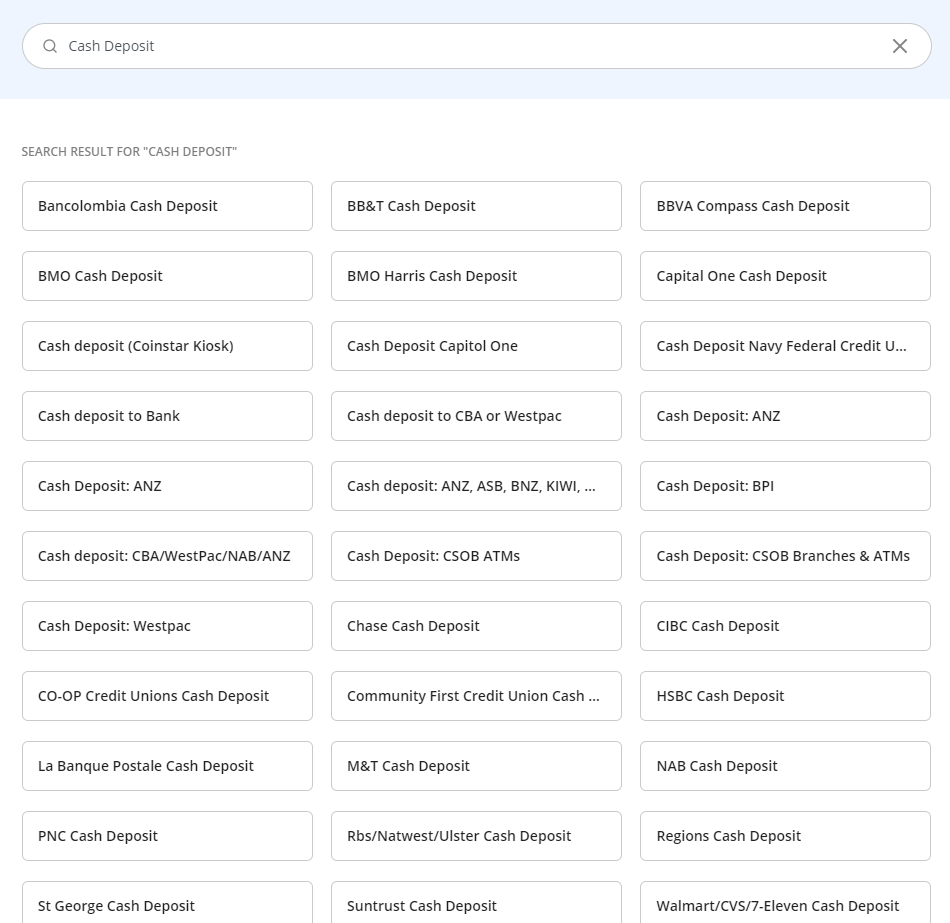Viewport: 950px width, 923px height.
Task: Select Cash Deposit: Westpac
Action: pos(167,626)
